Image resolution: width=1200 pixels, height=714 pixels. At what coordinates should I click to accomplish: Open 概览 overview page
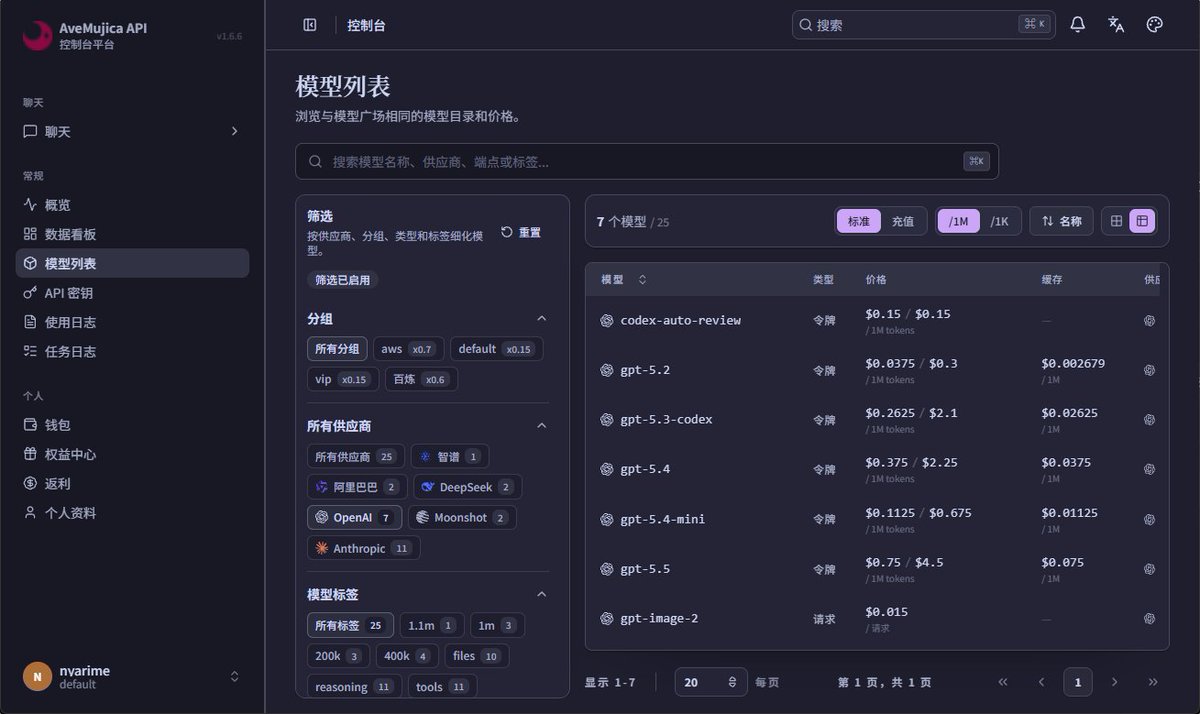tap(132, 205)
